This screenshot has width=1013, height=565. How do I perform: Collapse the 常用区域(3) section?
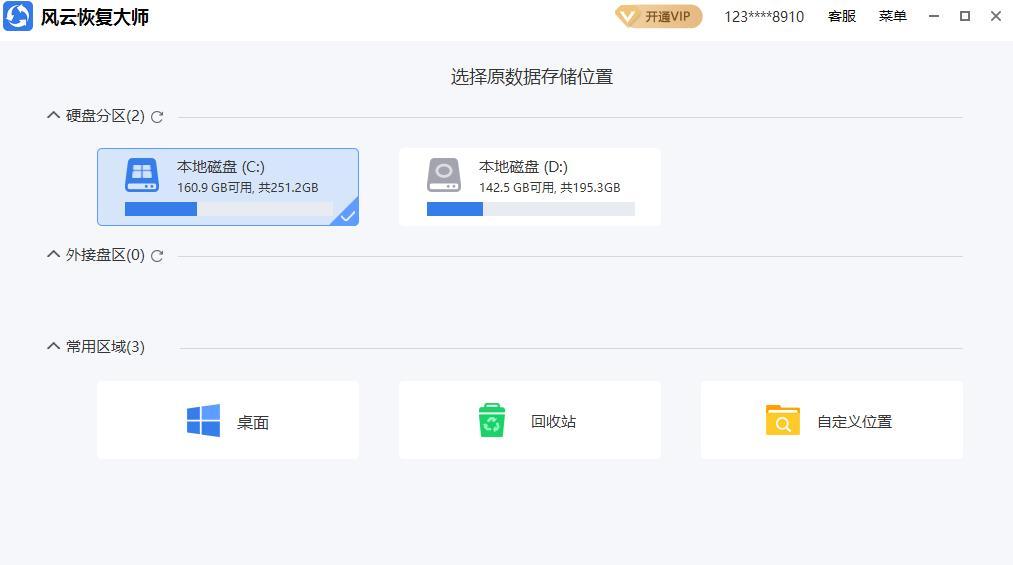click(53, 347)
